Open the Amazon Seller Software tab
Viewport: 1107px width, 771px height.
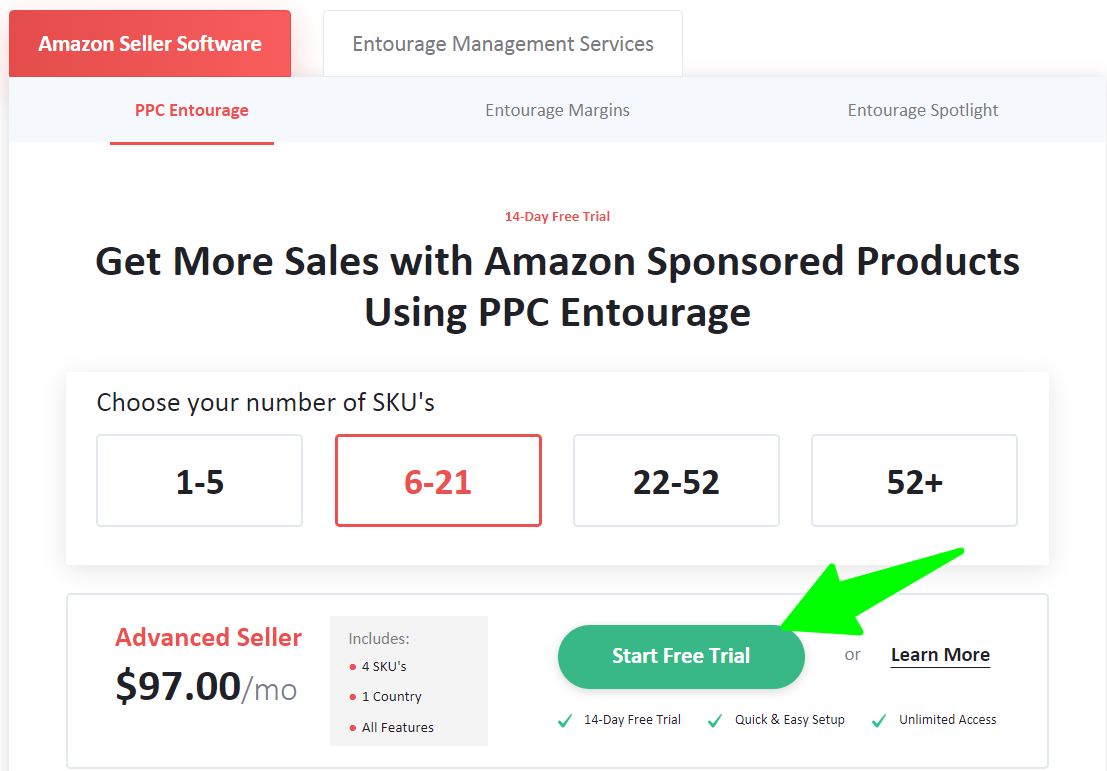pyautogui.click(x=150, y=44)
